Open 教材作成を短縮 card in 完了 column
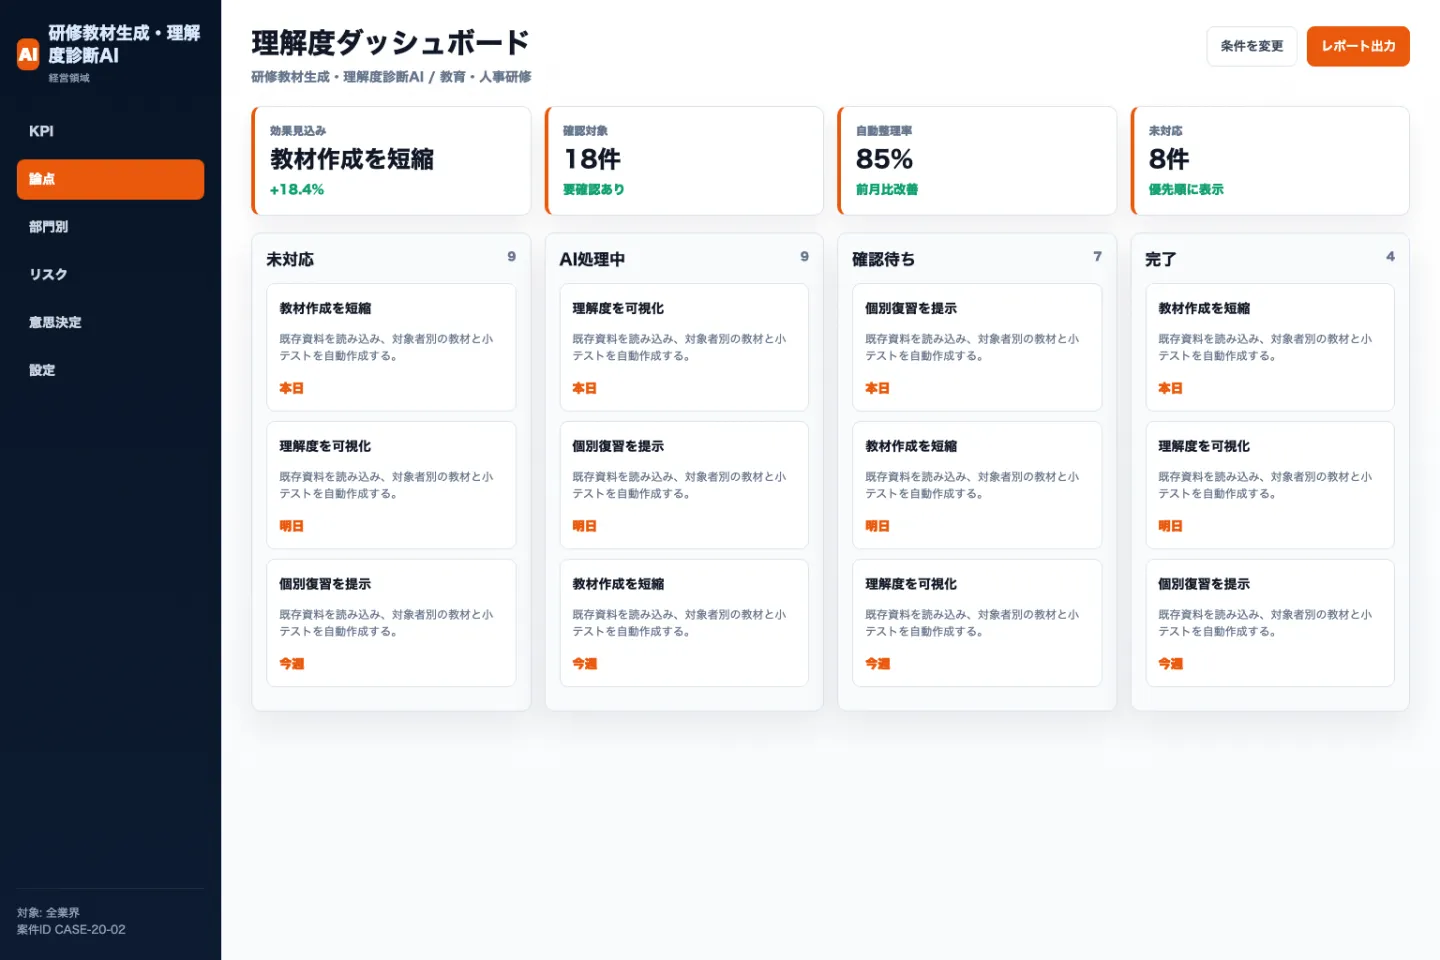The height and width of the screenshot is (960, 1440). pos(1270,347)
